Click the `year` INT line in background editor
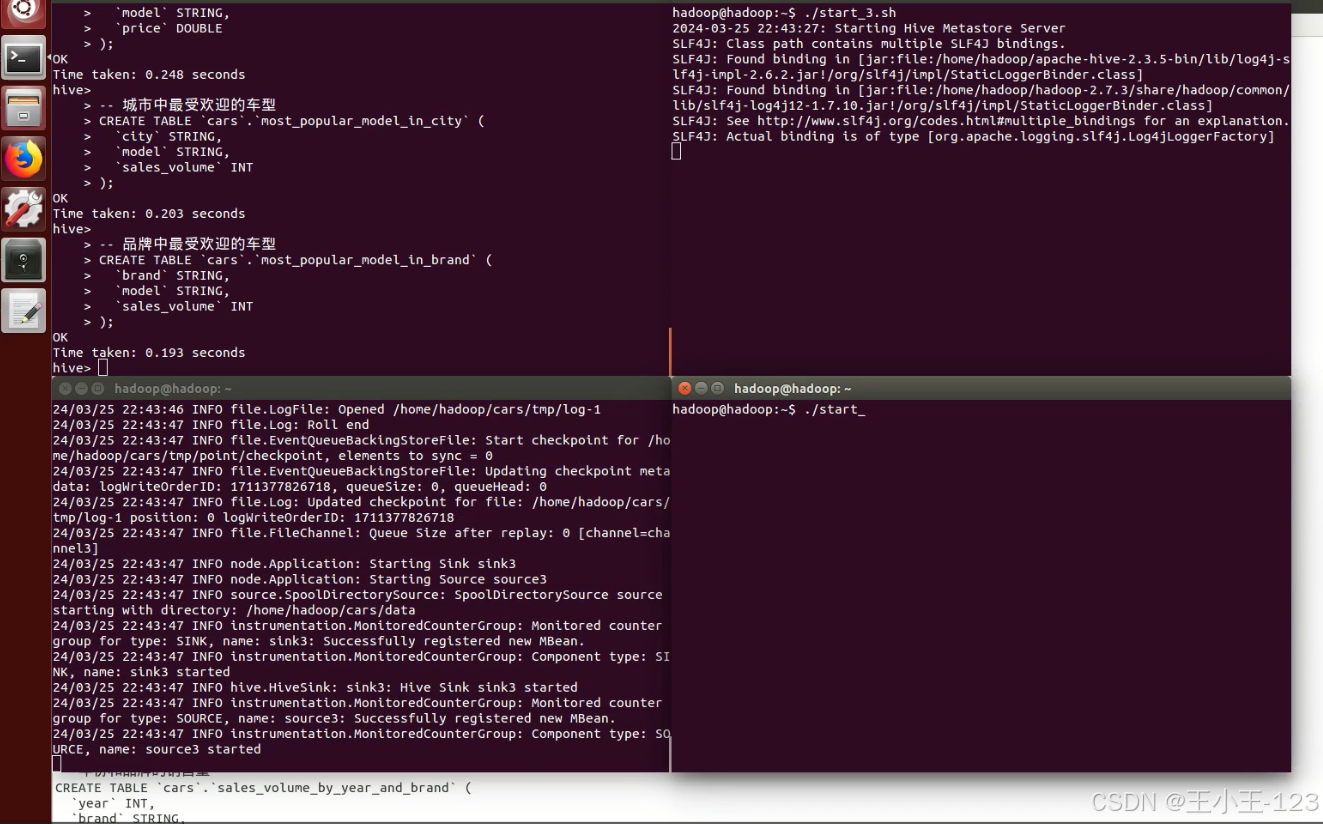The image size is (1323, 824). pyautogui.click(x=112, y=803)
